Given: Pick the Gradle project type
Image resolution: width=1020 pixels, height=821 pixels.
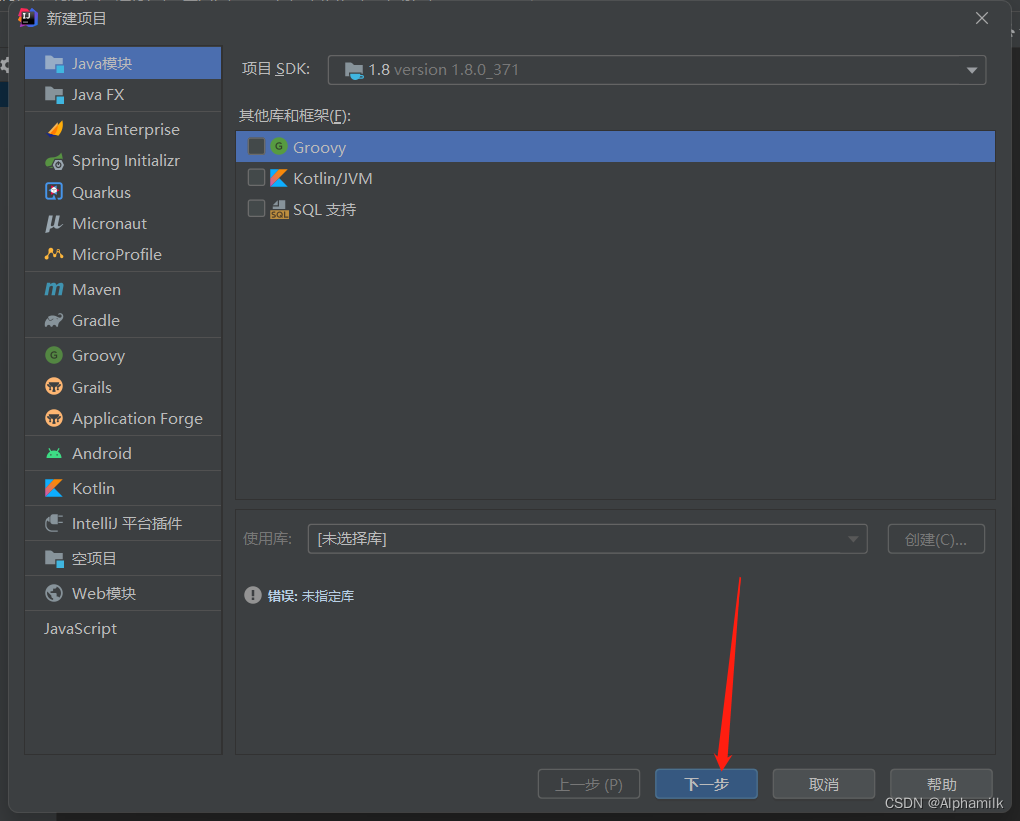Looking at the screenshot, I should click(123, 320).
